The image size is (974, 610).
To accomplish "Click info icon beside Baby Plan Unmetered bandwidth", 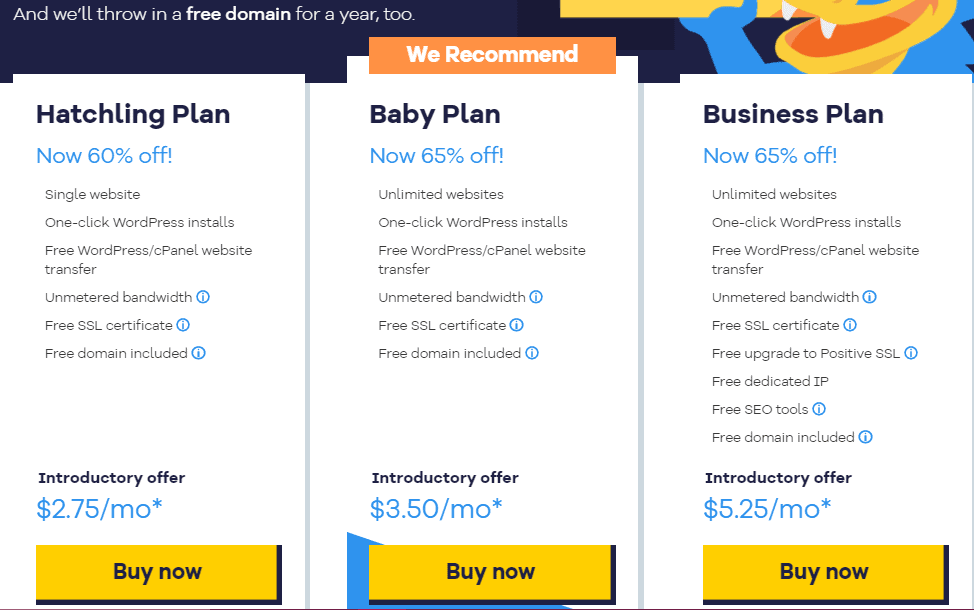I will [536, 297].
